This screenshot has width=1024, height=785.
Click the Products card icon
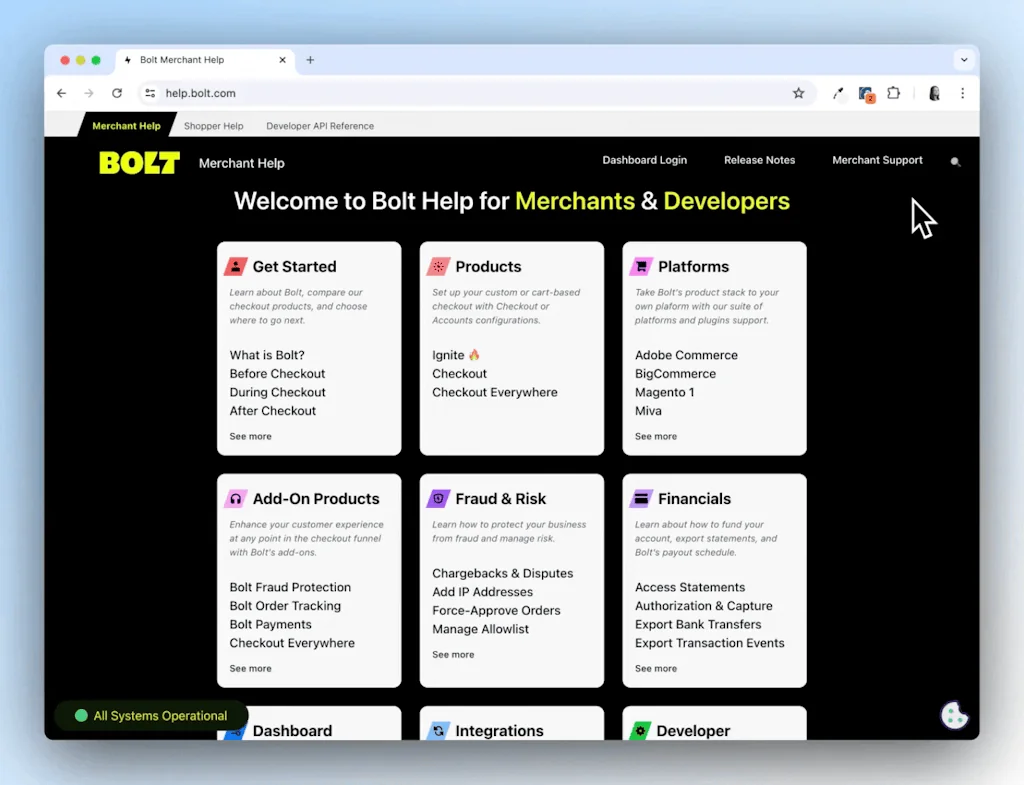(441, 266)
